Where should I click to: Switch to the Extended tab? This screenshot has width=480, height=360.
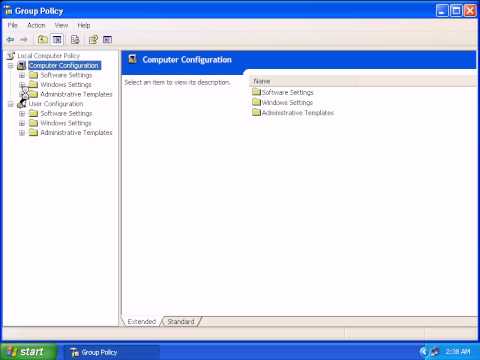(x=142, y=321)
